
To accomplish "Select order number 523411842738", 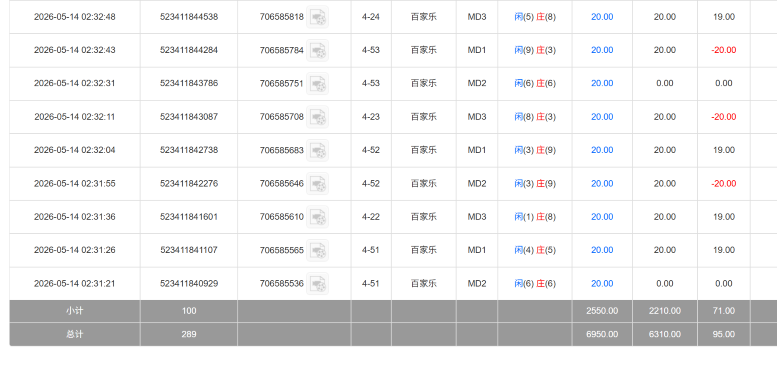I will tap(189, 150).
